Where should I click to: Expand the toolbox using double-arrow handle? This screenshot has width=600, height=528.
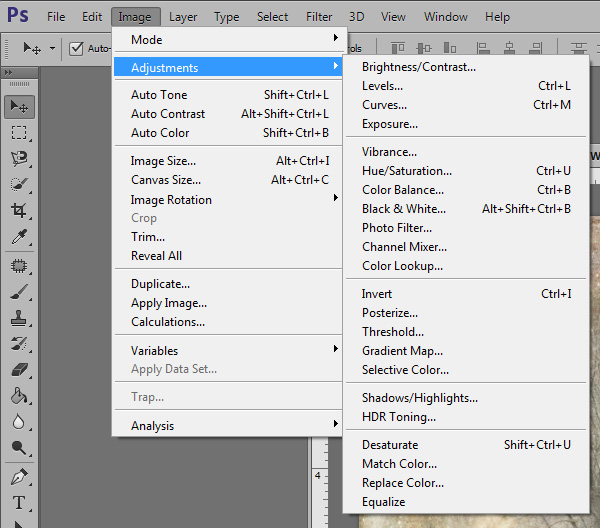tap(9, 73)
